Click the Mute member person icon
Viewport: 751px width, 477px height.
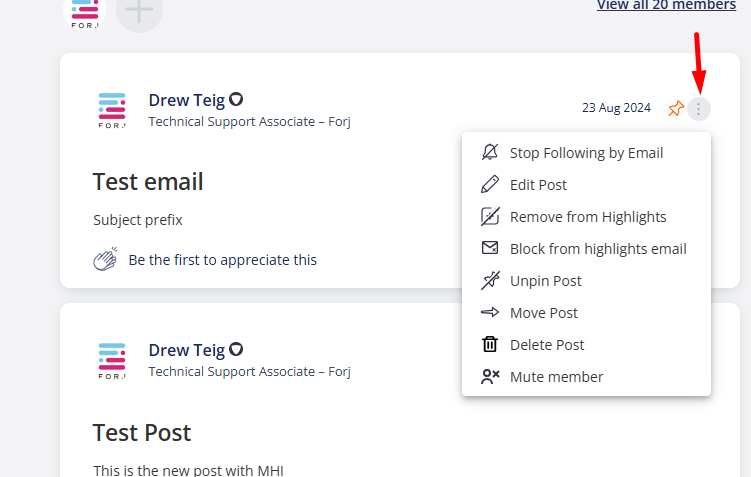pyautogui.click(x=490, y=376)
